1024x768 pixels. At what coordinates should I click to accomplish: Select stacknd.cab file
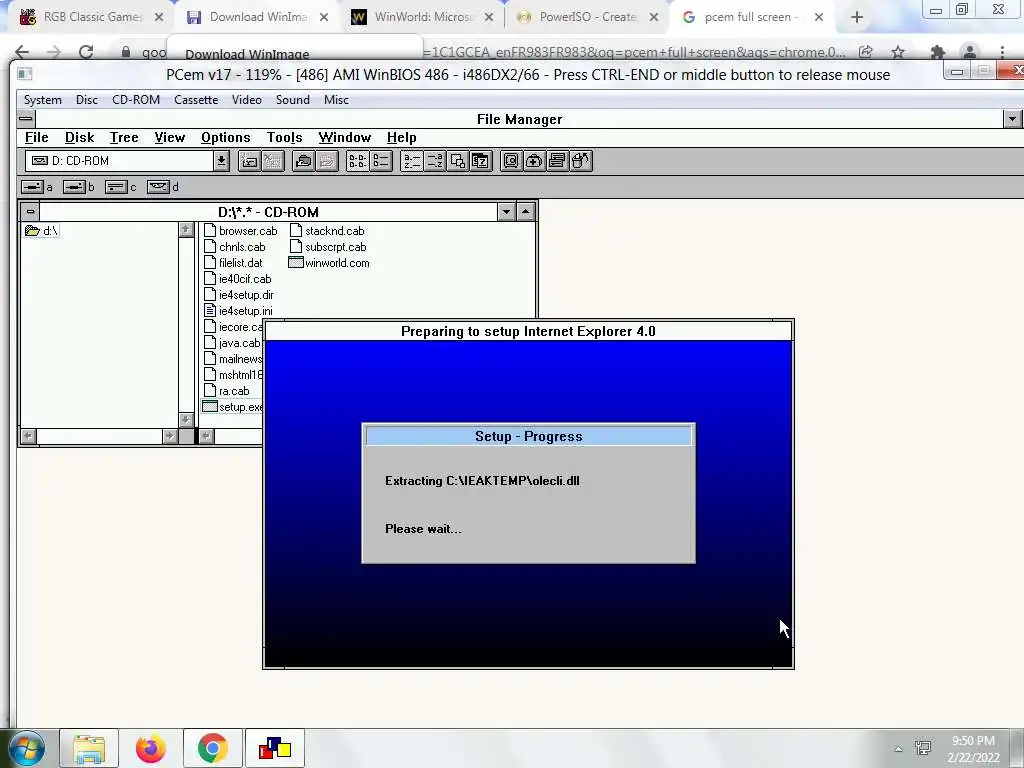click(327, 231)
